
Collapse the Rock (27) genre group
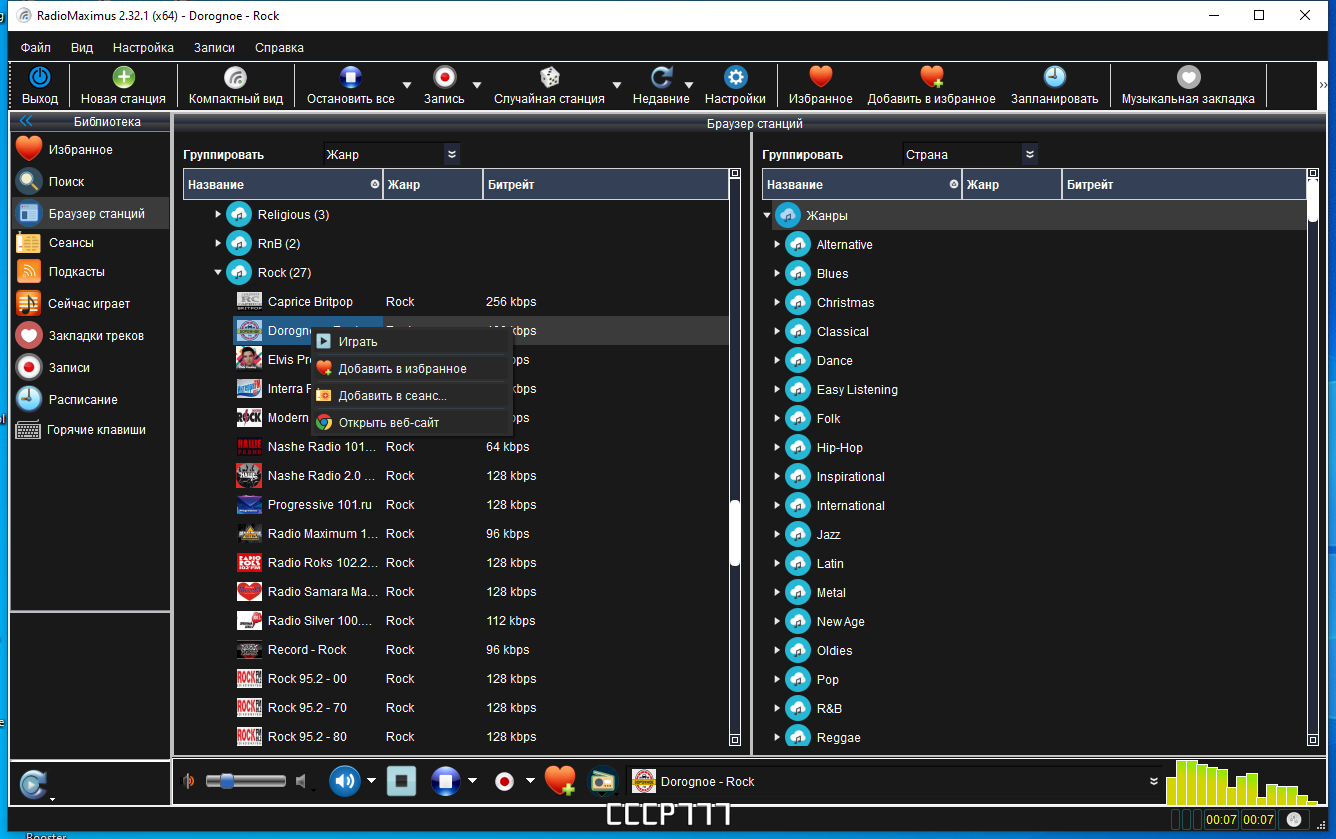pyautogui.click(x=218, y=272)
